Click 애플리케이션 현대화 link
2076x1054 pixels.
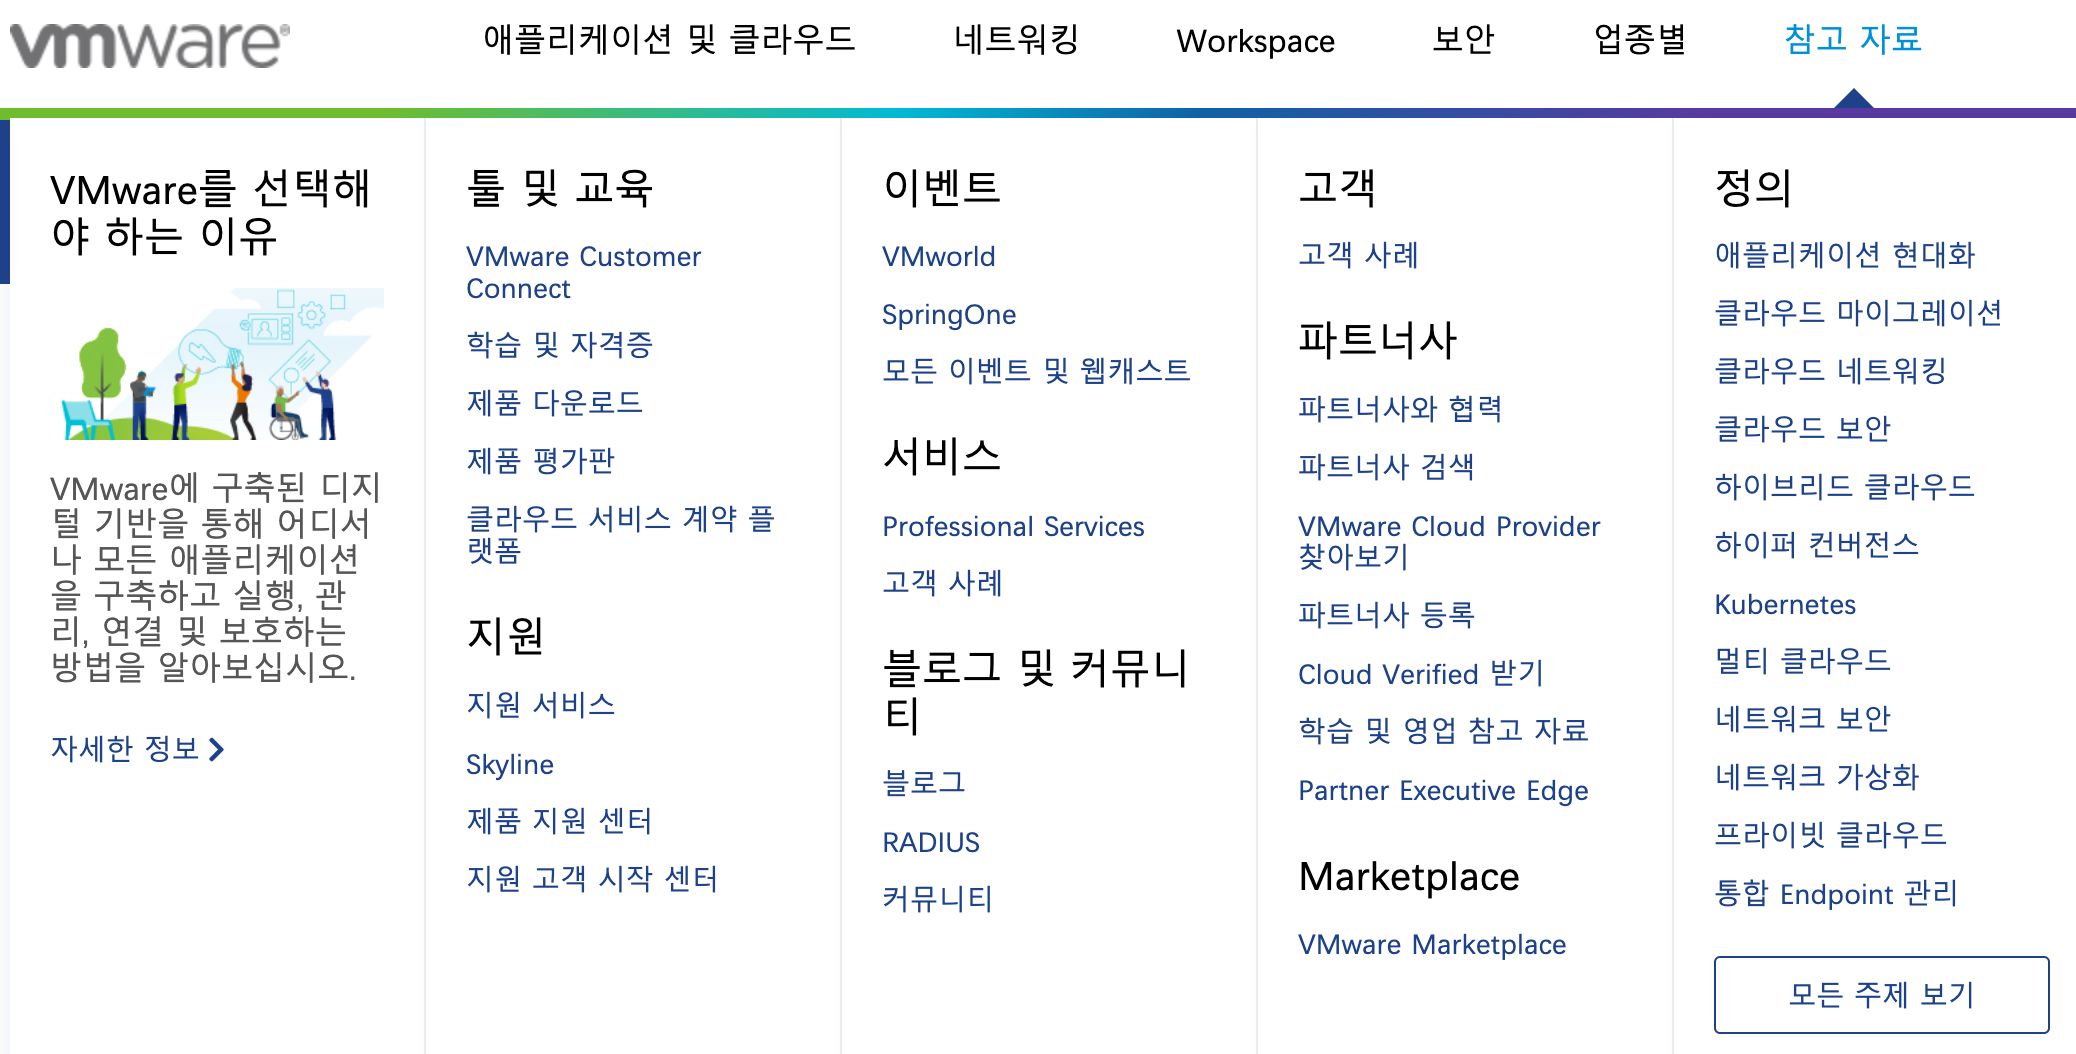1845,255
